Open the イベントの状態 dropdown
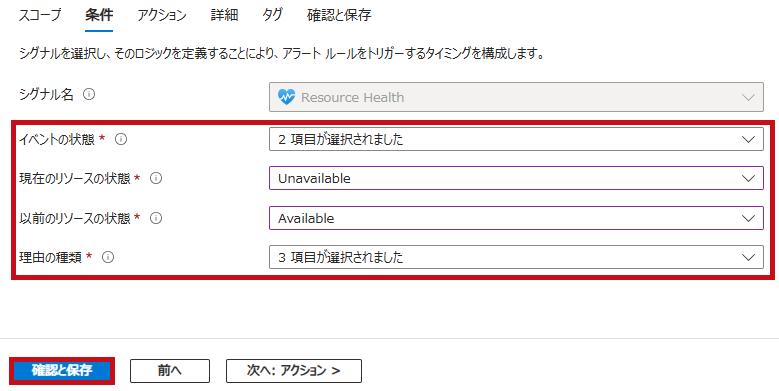This screenshot has height=391, width=779. click(516, 140)
